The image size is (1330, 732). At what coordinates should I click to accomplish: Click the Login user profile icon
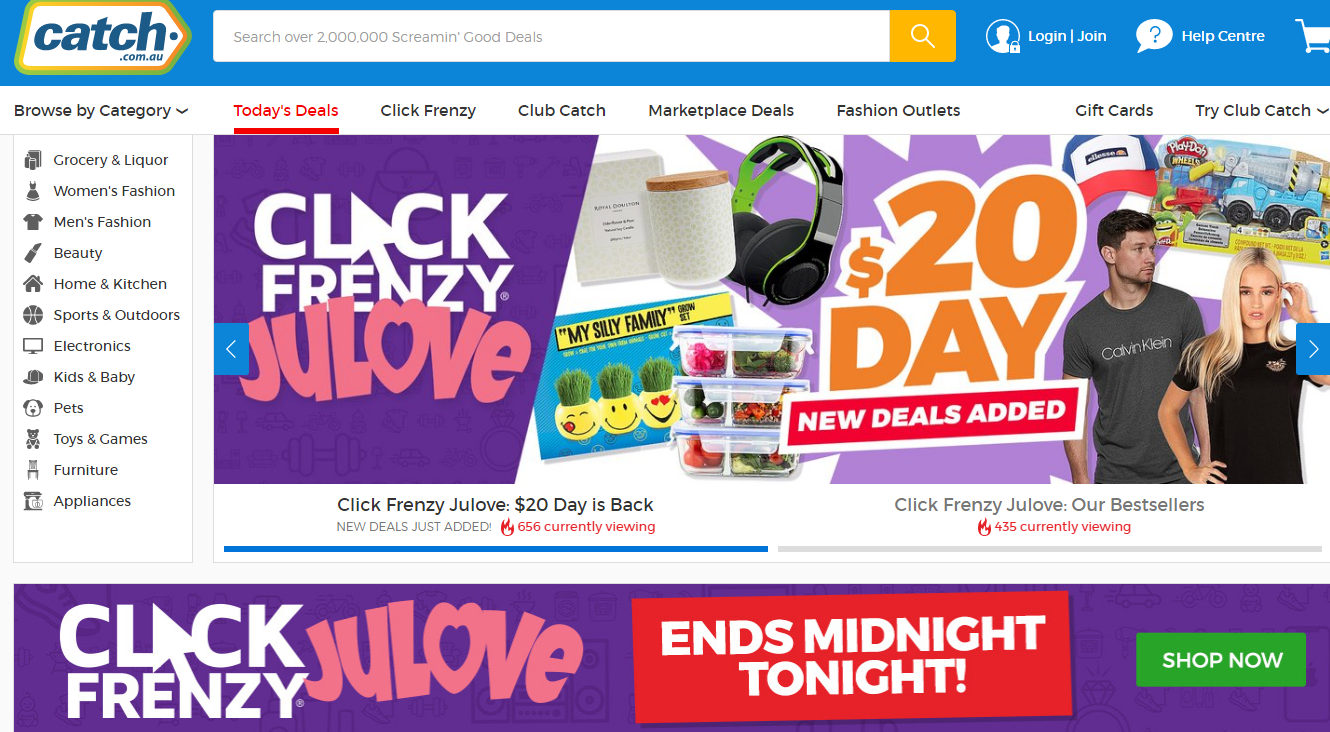pyautogui.click(x=1002, y=36)
